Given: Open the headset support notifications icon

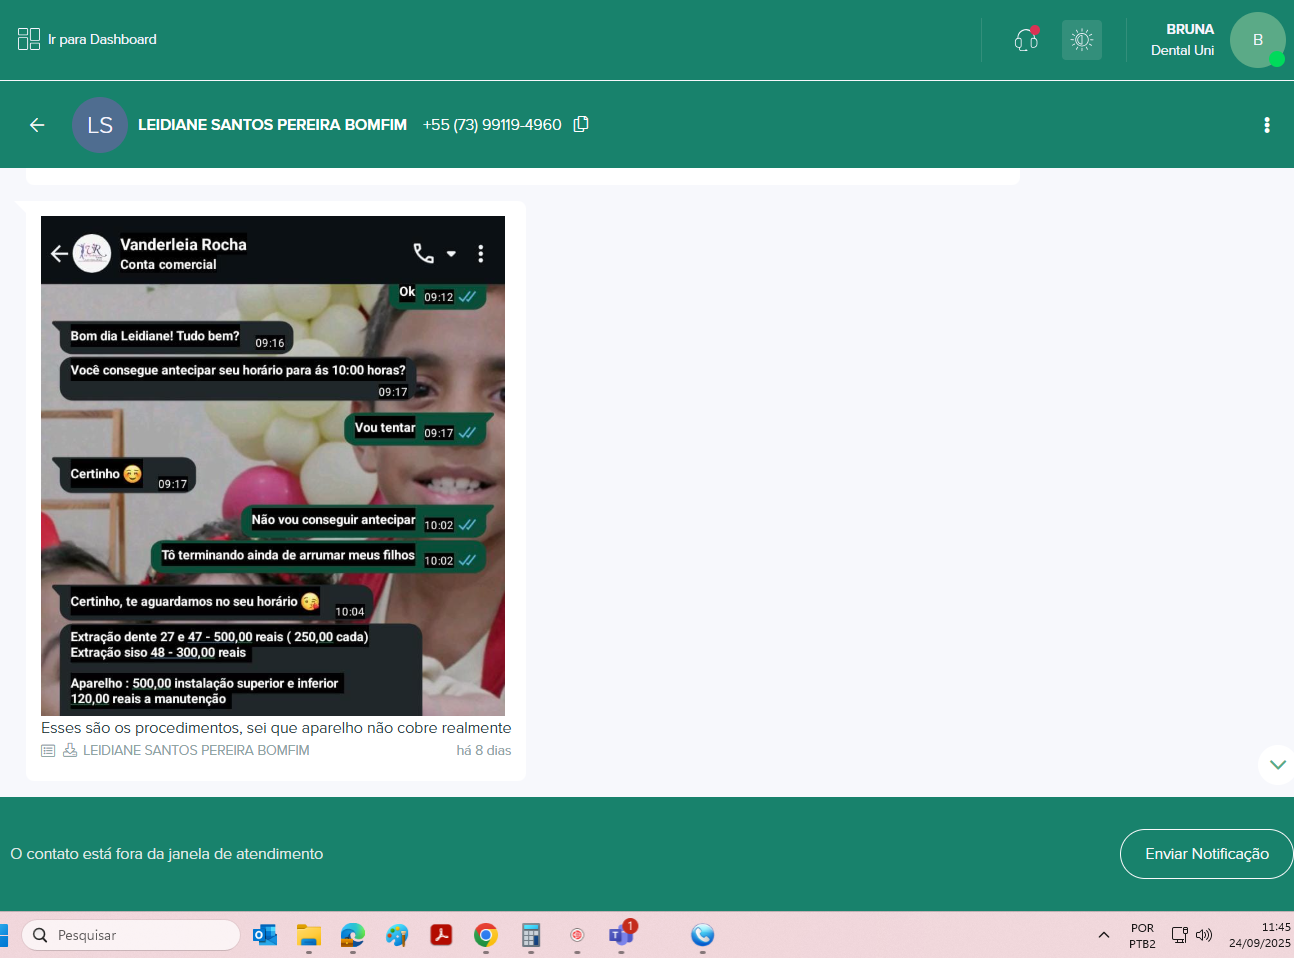Looking at the screenshot, I should pyautogui.click(x=1026, y=39).
